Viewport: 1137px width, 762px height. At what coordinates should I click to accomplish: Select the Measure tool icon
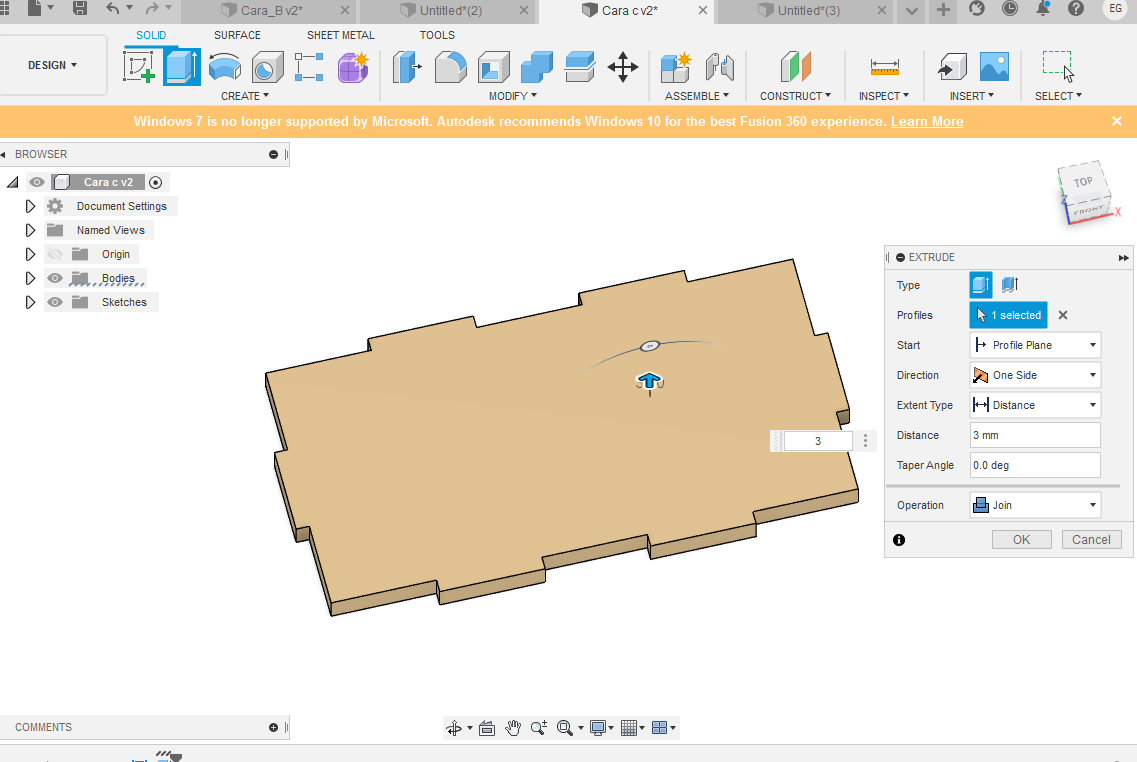point(884,67)
